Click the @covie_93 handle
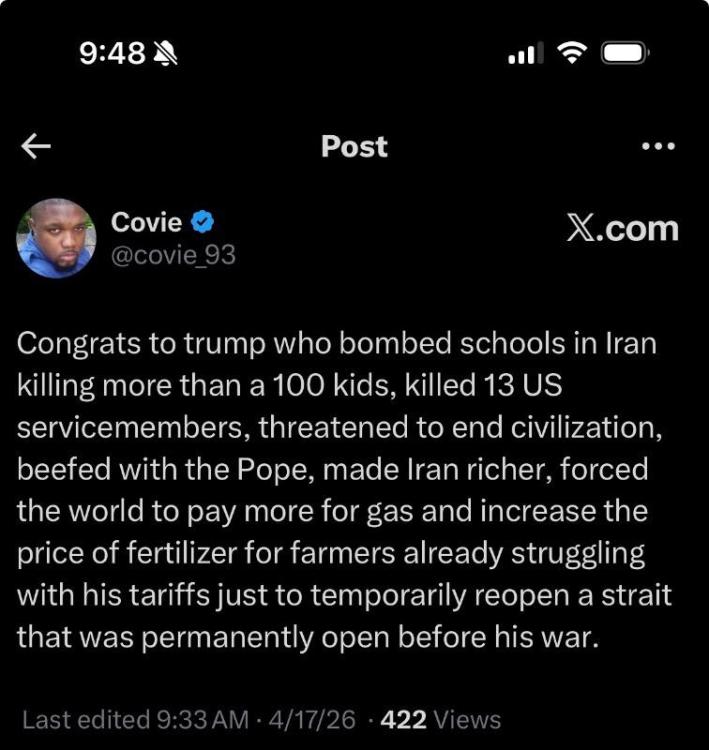This screenshot has width=709, height=750. coord(172,255)
